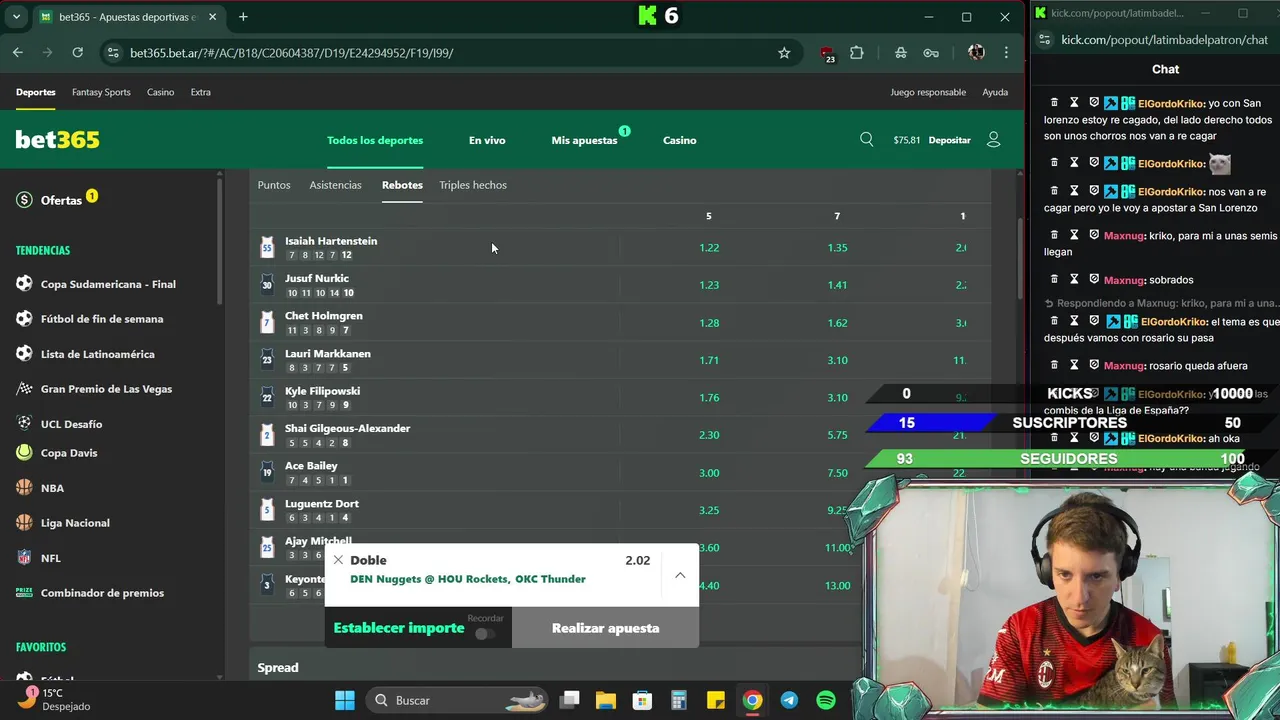The image size is (1280, 720).
Task: Open Telegram from the taskbar
Action: coord(789,700)
